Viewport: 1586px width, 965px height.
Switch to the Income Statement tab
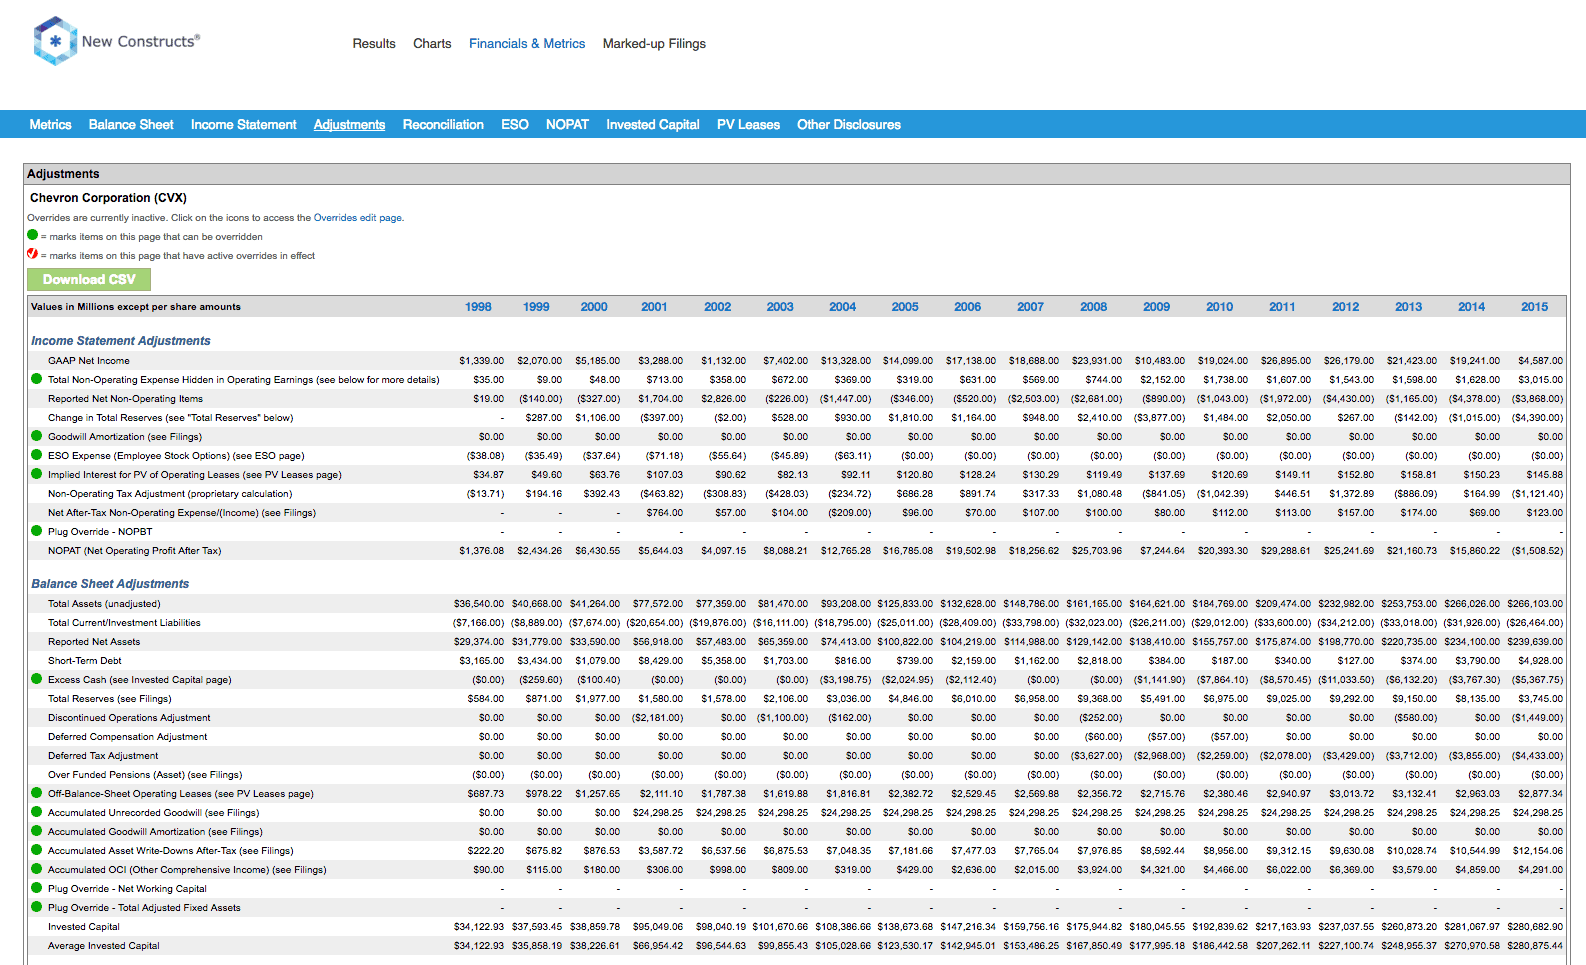point(244,125)
